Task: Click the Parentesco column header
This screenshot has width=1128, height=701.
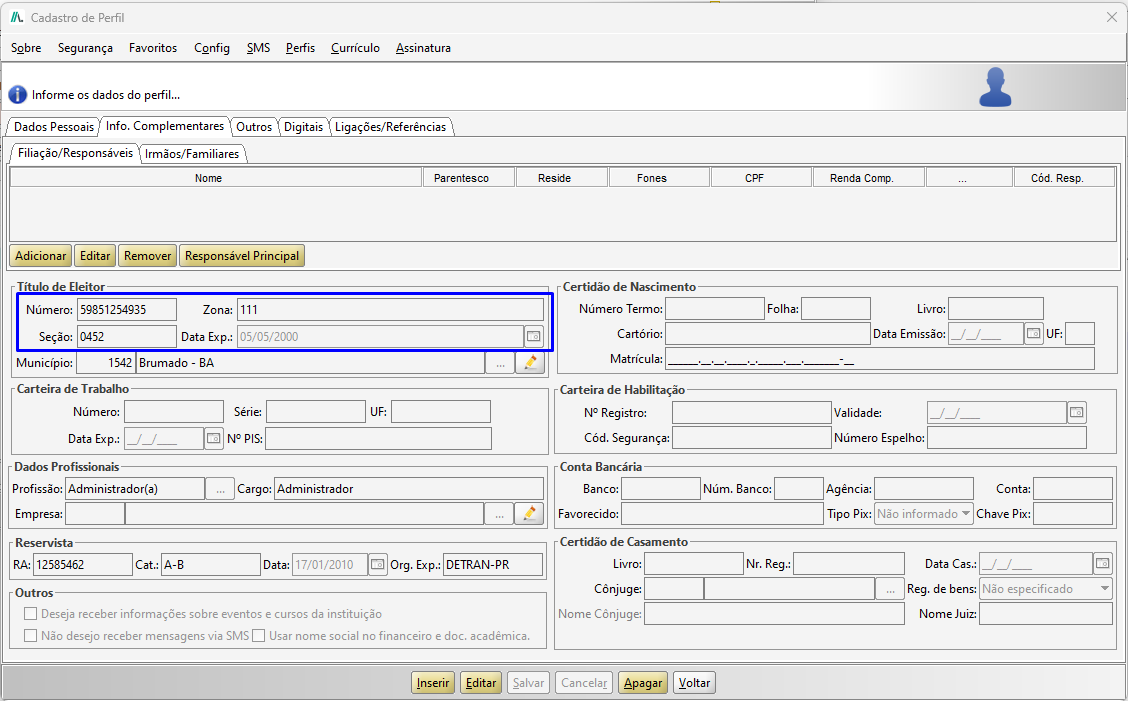Action: [x=469, y=178]
